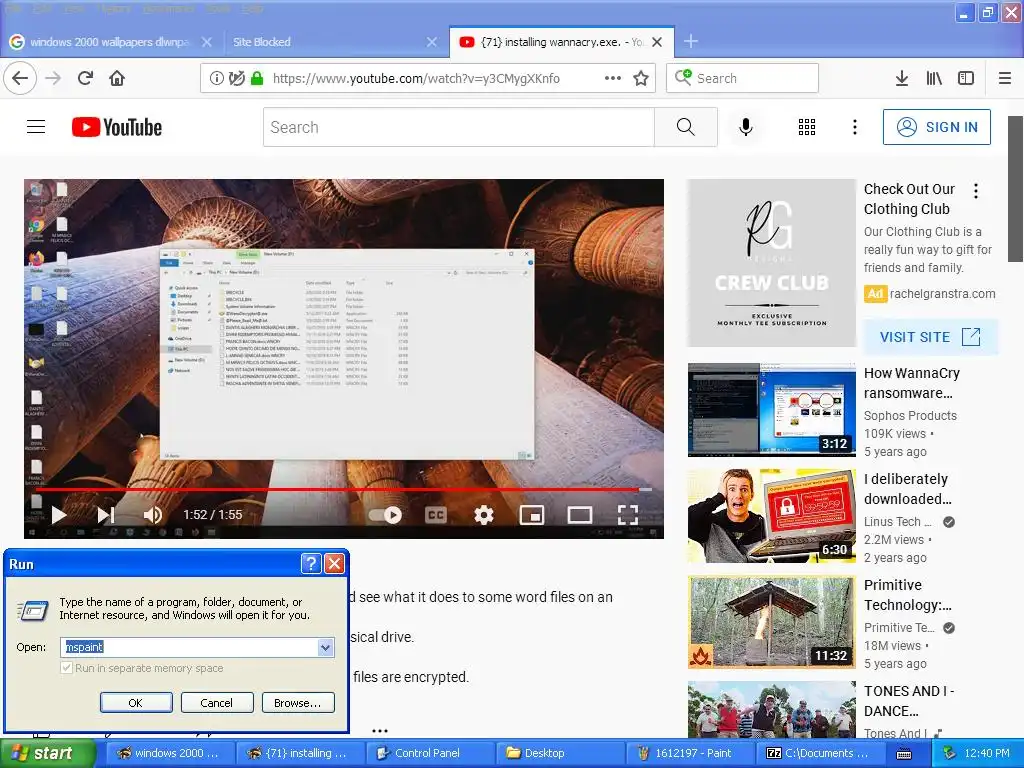Expand the Open combo box dropdown arrow
Image resolution: width=1024 pixels, height=768 pixels.
coord(325,647)
